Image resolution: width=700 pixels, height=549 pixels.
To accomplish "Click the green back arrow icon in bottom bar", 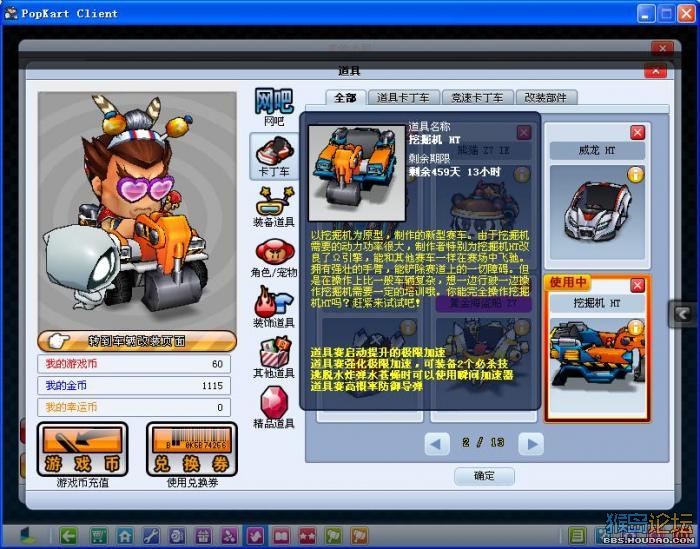I will pyautogui.click(x=68, y=535).
